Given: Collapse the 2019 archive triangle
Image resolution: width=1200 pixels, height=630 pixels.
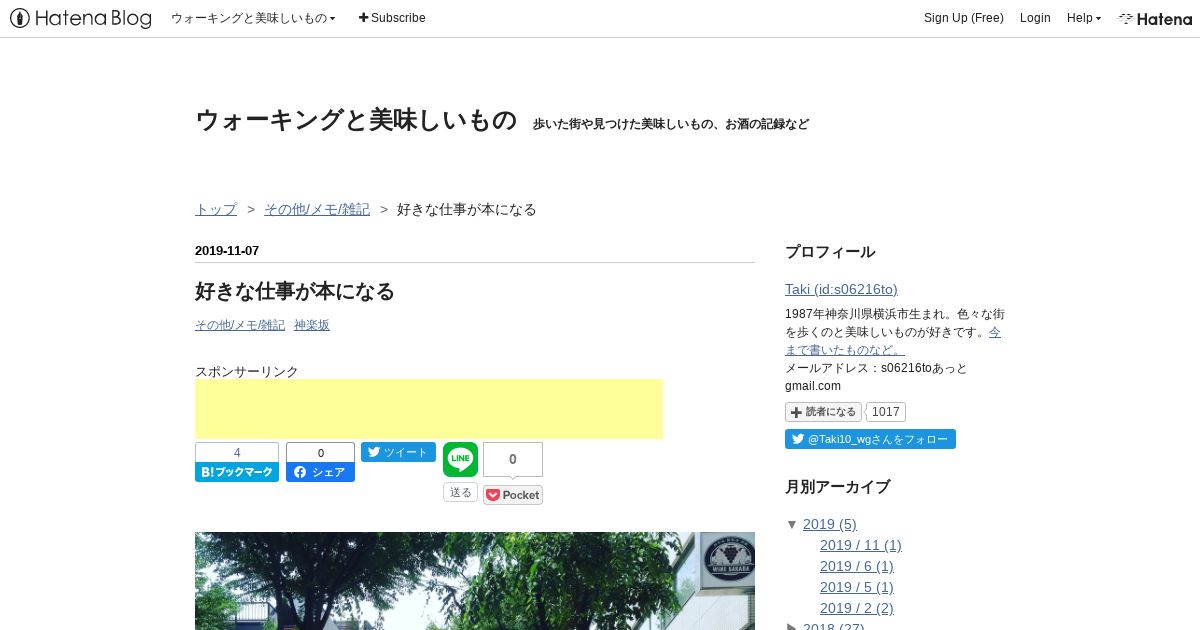Looking at the screenshot, I should point(792,524).
